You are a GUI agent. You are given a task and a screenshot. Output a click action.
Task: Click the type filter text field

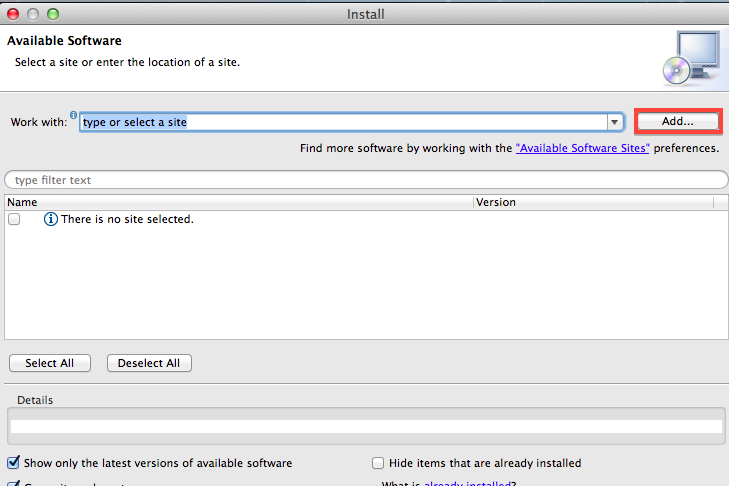point(366,180)
